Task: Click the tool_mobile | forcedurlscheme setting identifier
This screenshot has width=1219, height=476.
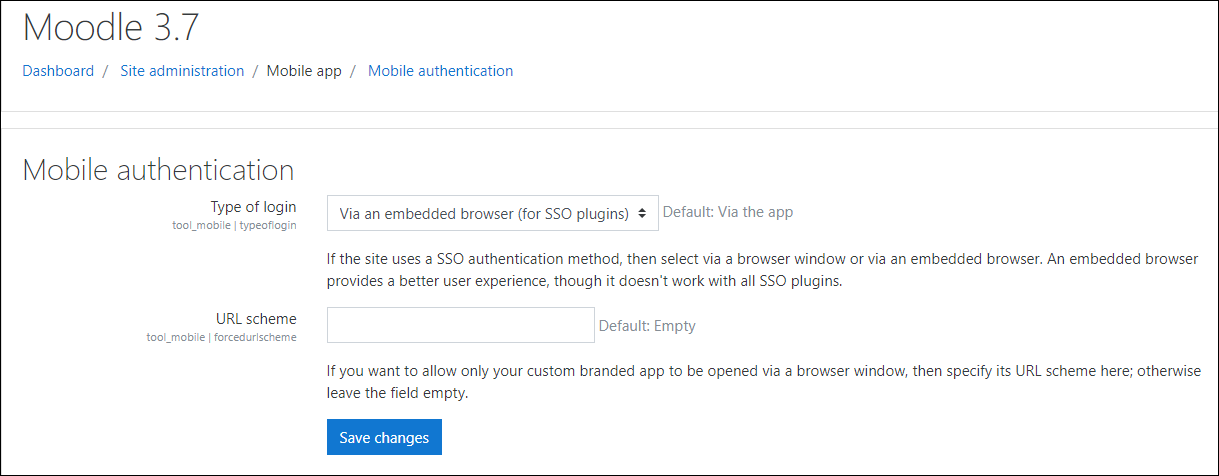Action: tap(221, 338)
